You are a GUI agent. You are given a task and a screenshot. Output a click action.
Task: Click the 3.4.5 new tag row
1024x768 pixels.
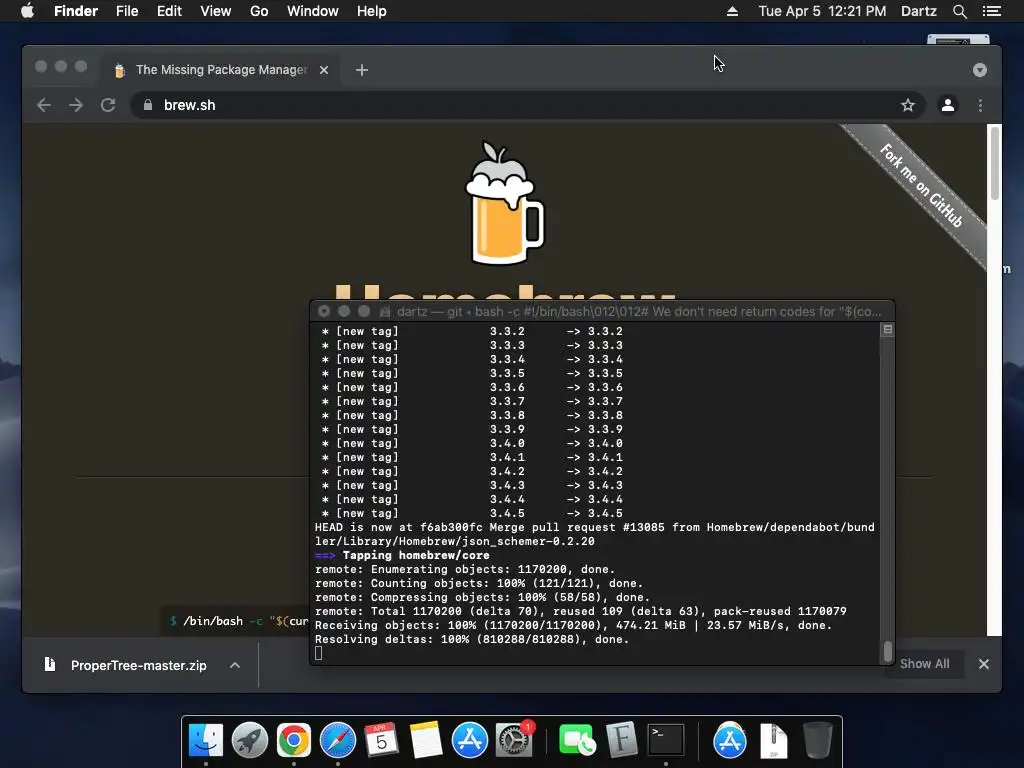point(473,513)
